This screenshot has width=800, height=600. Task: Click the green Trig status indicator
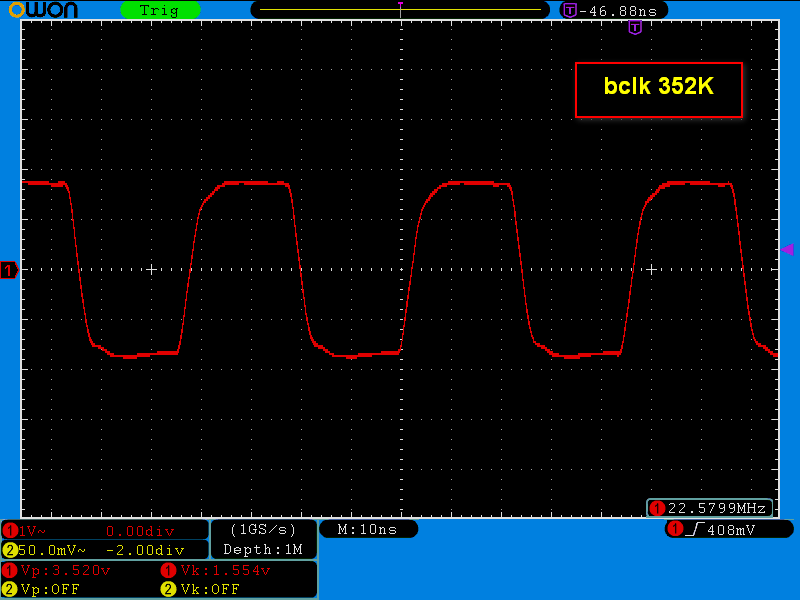[x=160, y=10]
